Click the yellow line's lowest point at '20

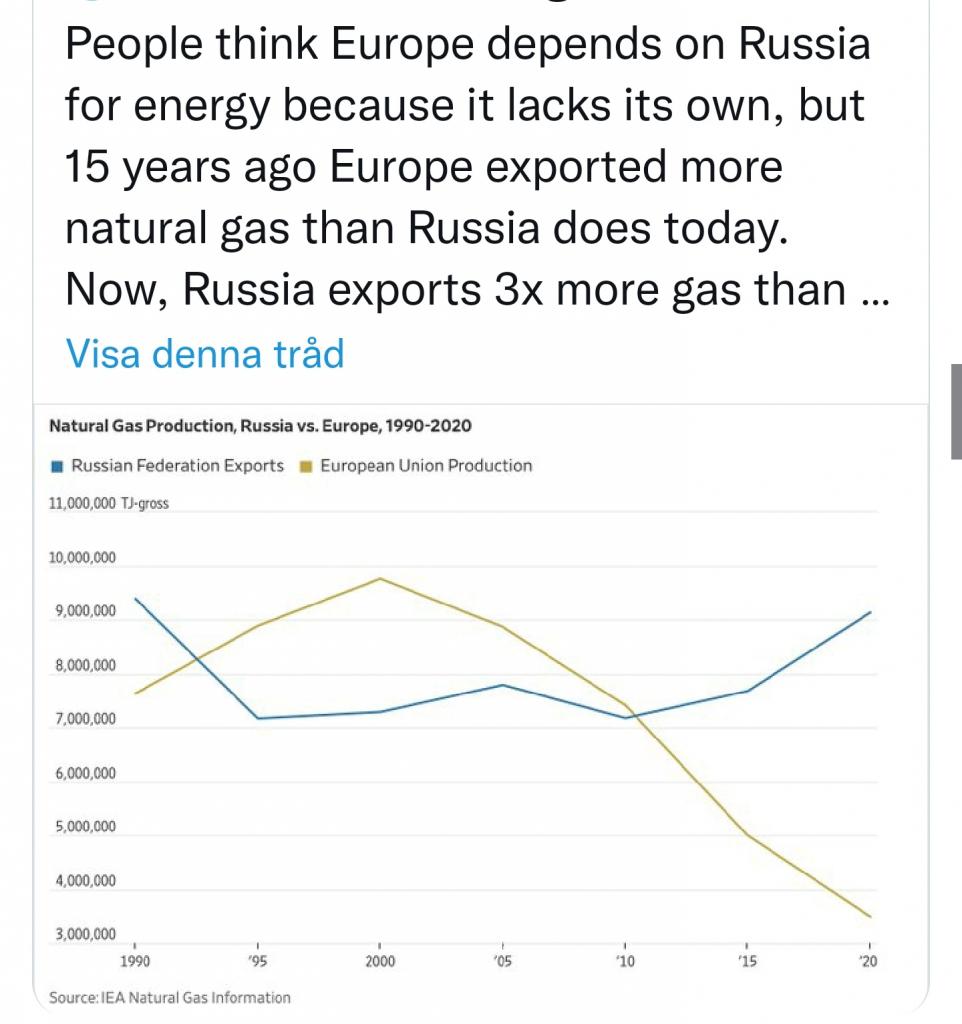click(870, 916)
